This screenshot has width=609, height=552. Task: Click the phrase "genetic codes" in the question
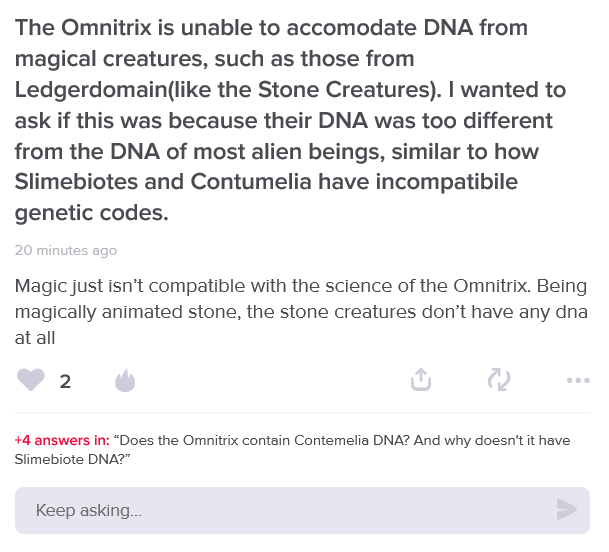[x=88, y=214]
